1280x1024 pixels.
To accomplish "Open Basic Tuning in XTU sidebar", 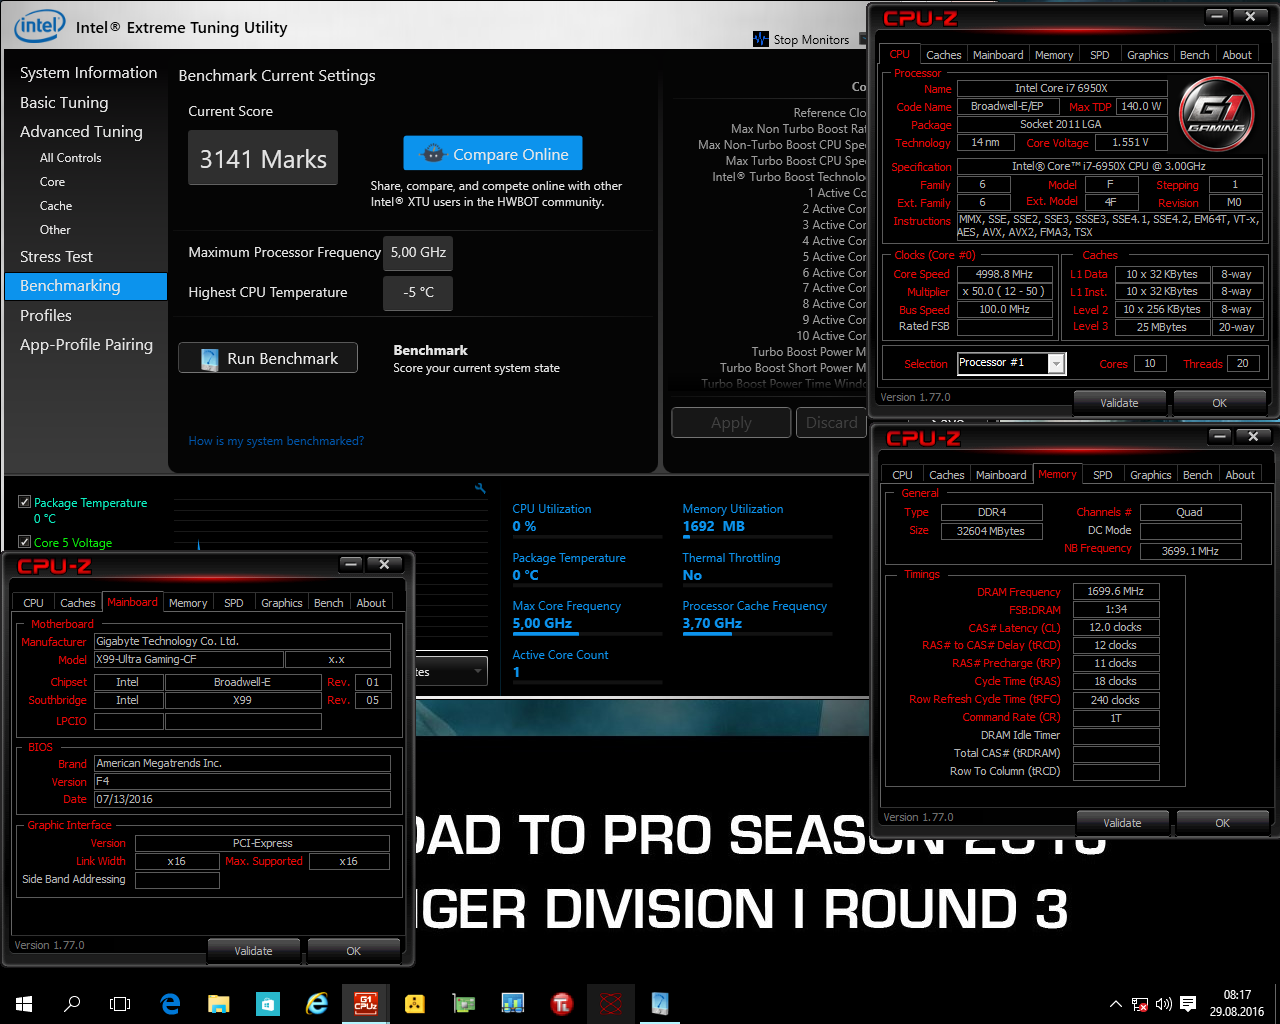I will click(64, 103).
